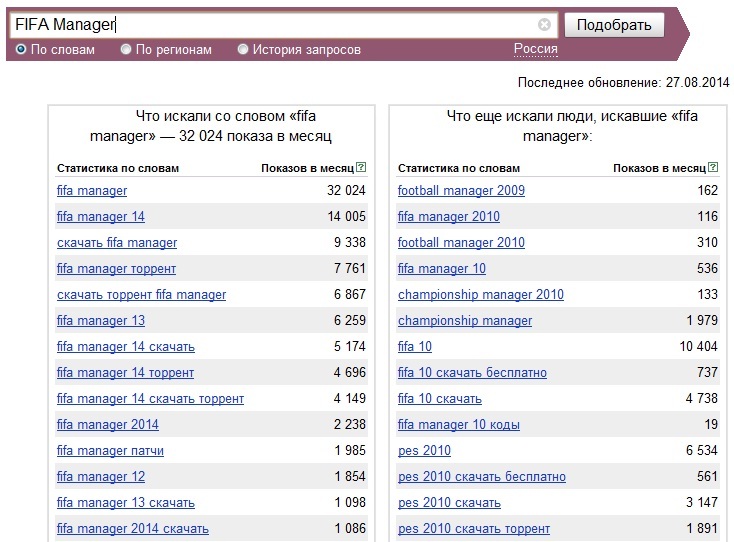Viewport: 734px width, 542px height.
Task: Click left table 'Статистика по словам' header
Action: (x=118, y=168)
